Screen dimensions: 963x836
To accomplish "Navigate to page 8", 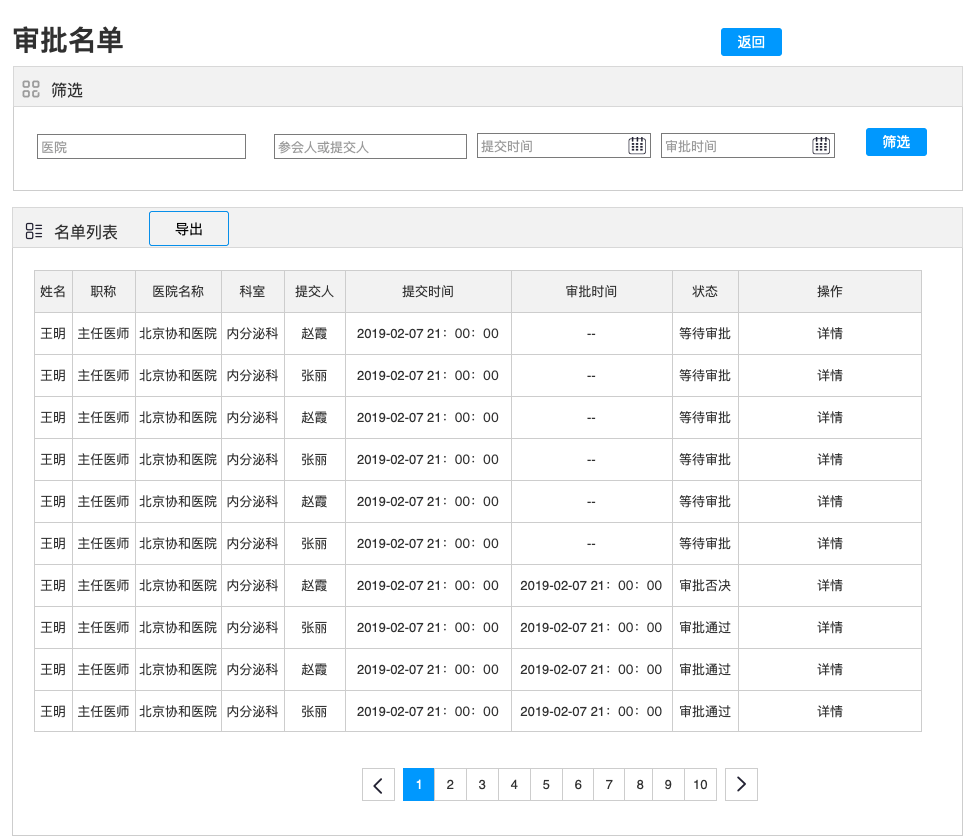I will [640, 784].
